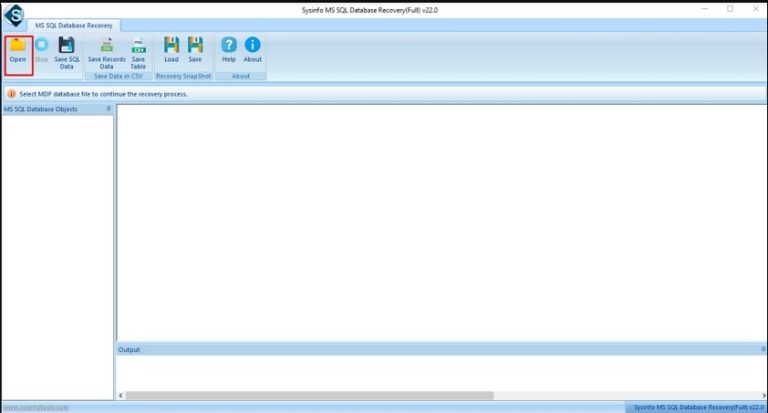Image resolution: width=768 pixels, height=413 pixels.
Task: Click MS SQL Database Objects panel title
Action: 41,109
